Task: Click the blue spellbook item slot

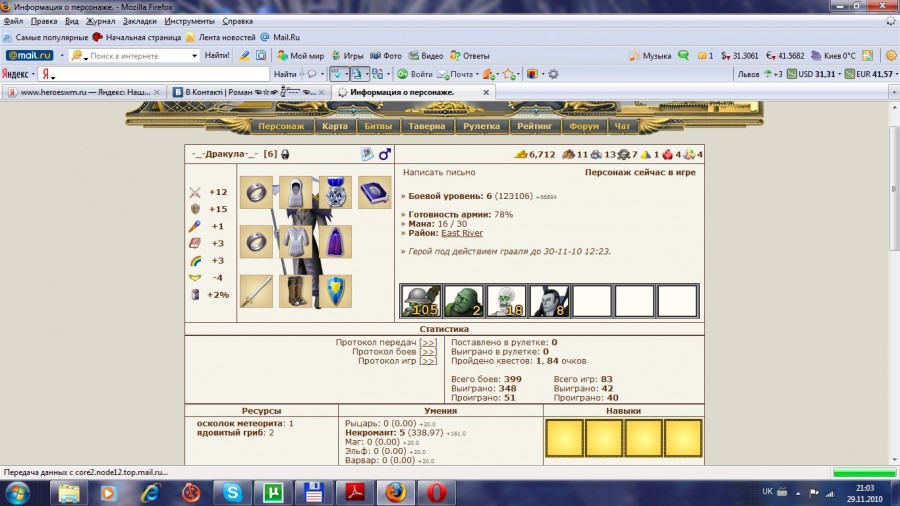Action: pyautogui.click(x=375, y=192)
